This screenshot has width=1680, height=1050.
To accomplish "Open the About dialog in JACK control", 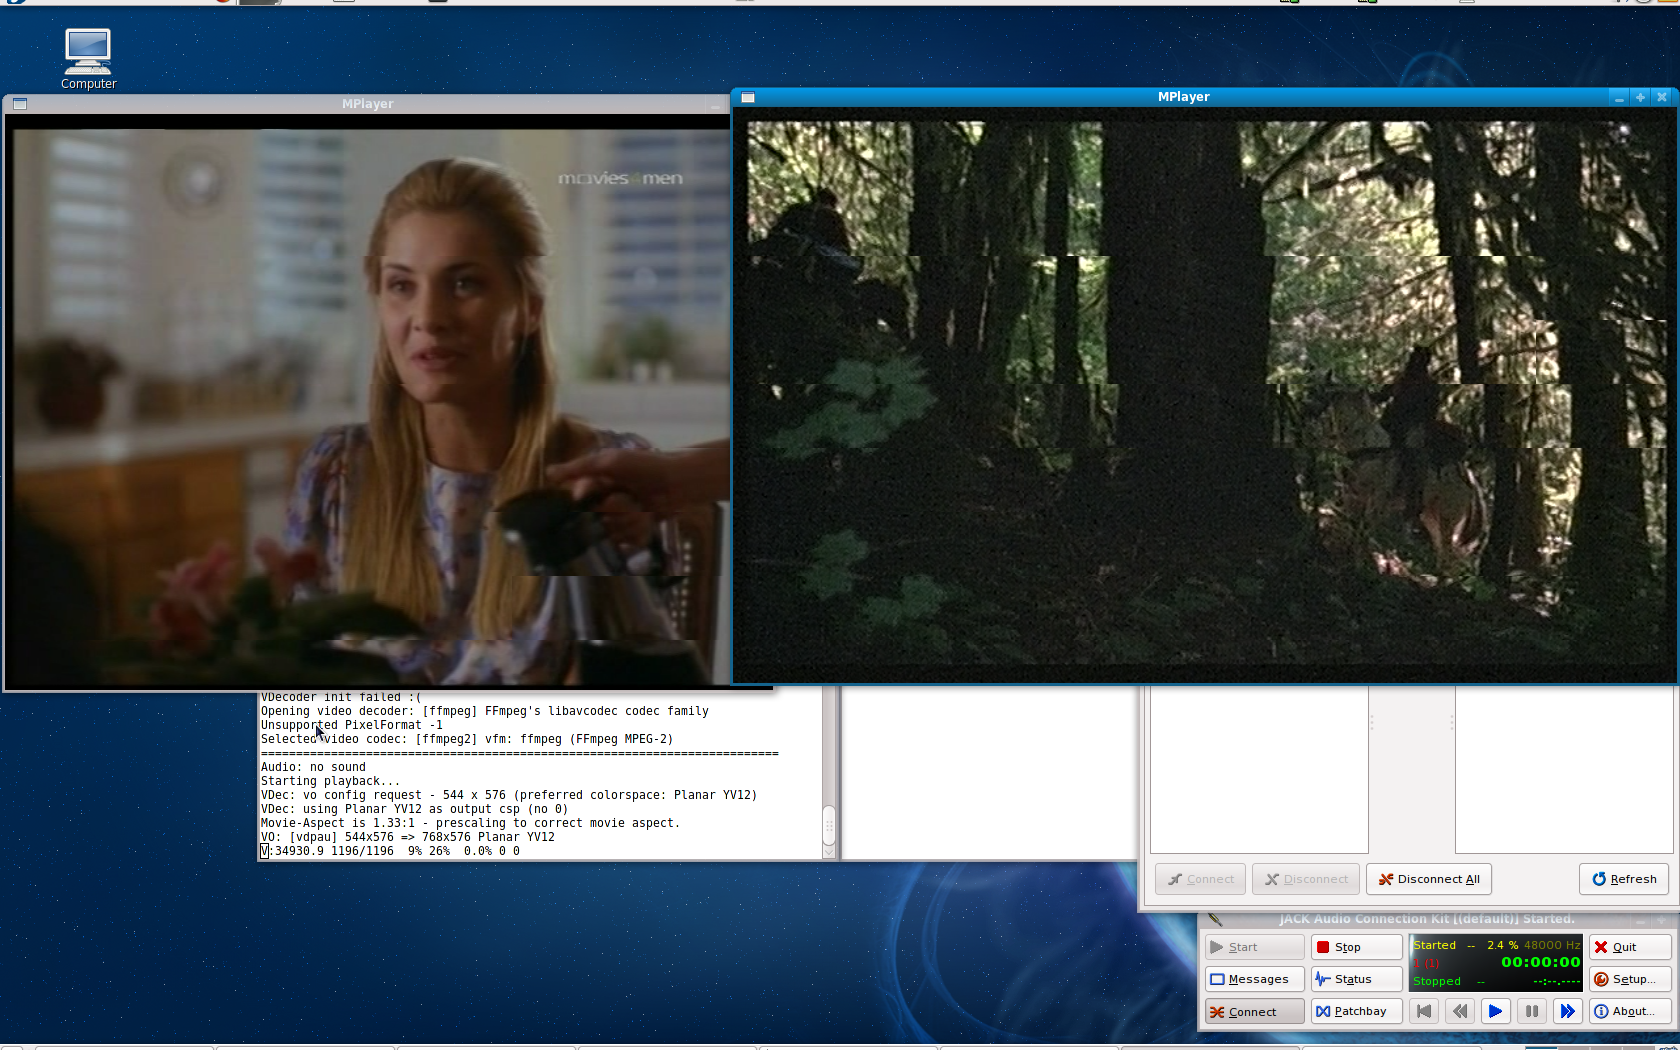I will pyautogui.click(x=1630, y=1011).
